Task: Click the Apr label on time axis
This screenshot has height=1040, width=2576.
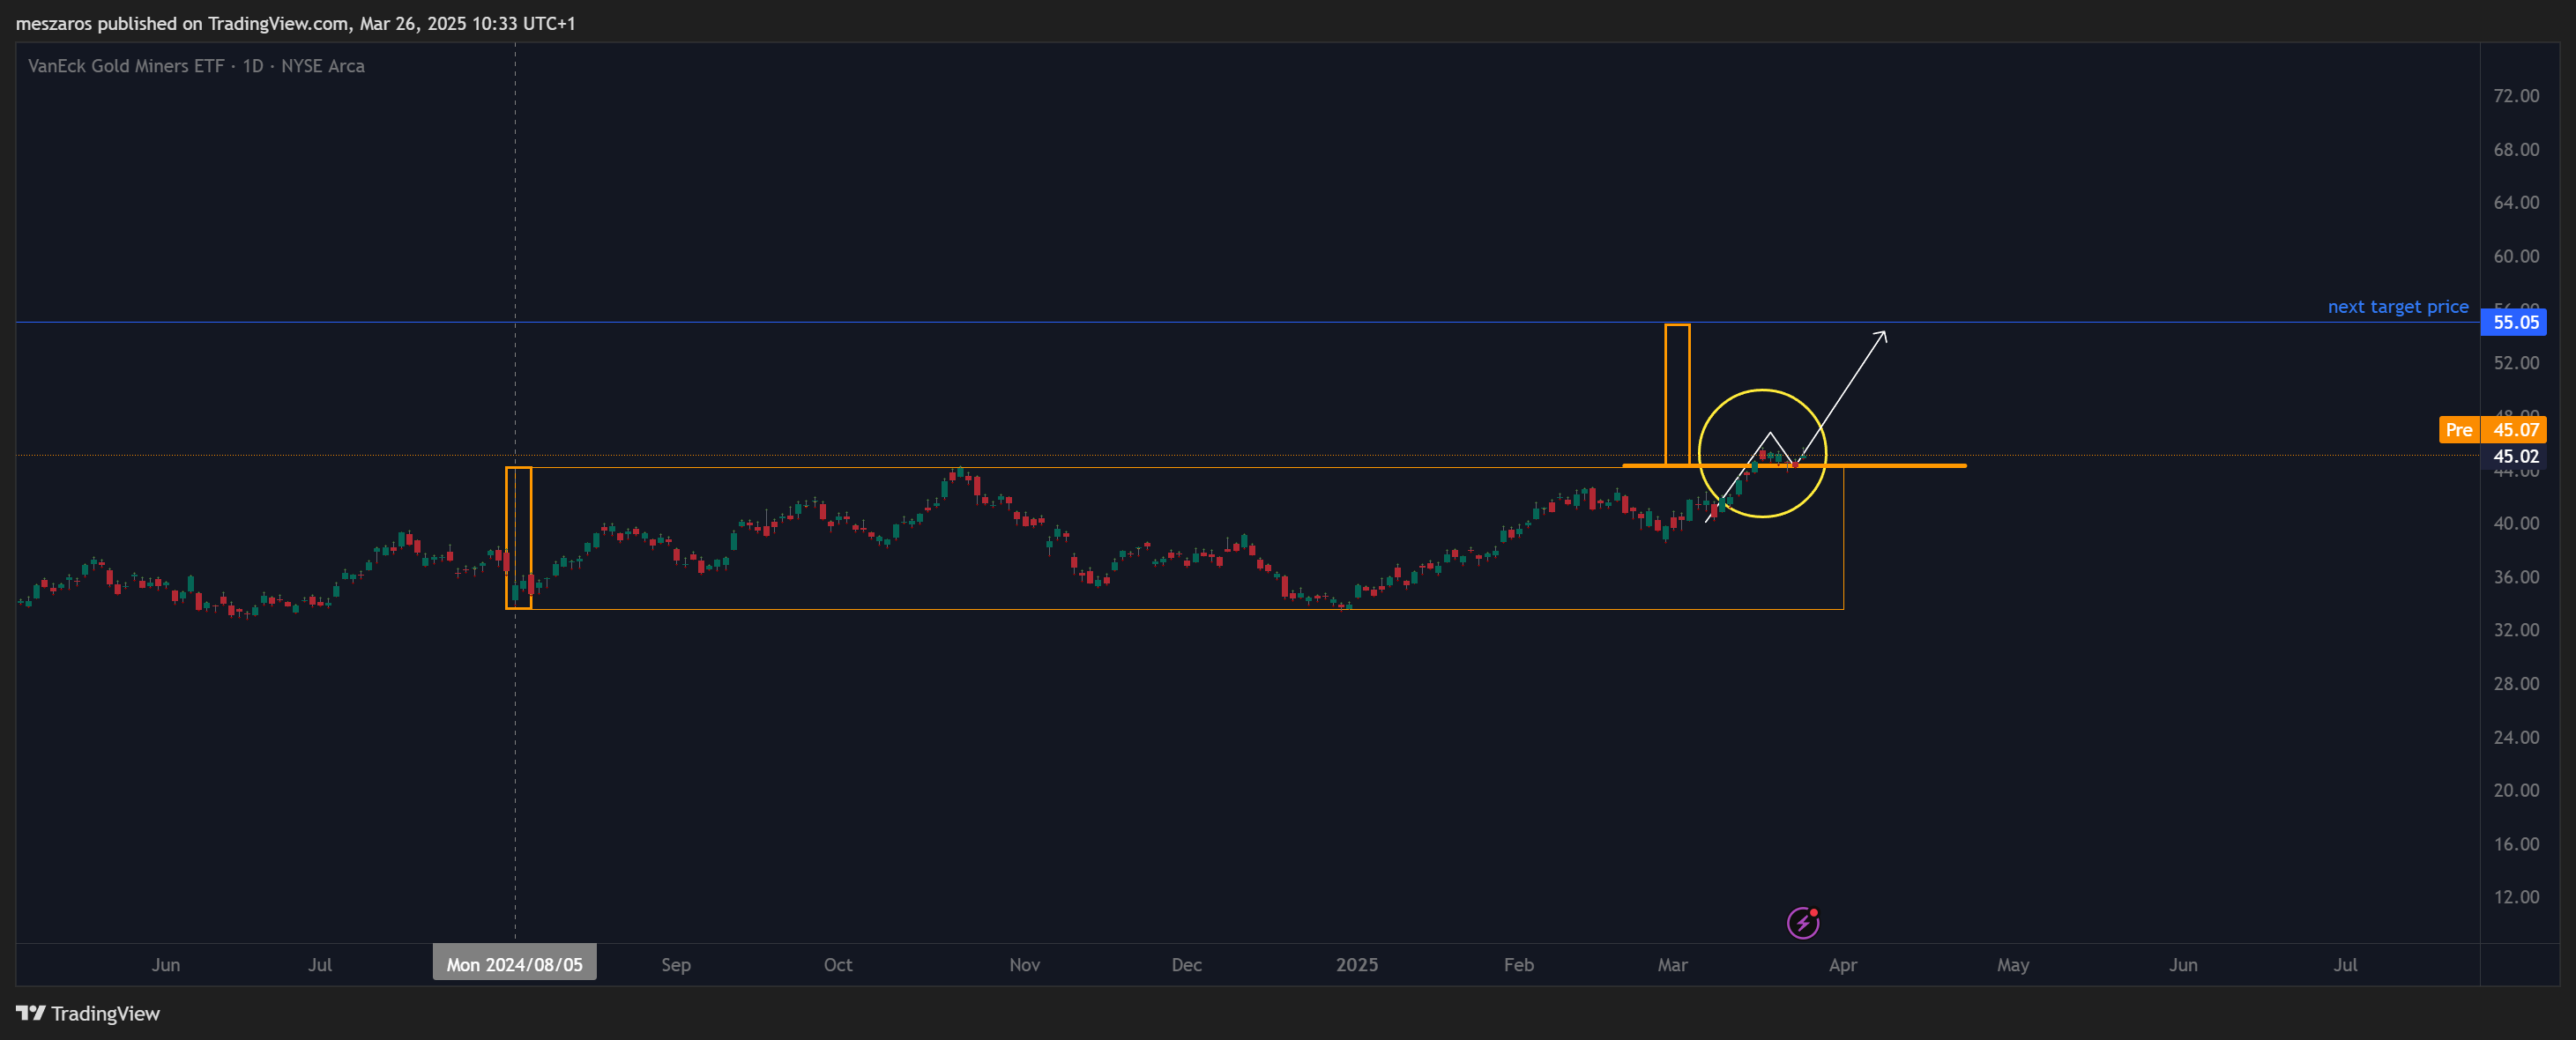Action: click(x=1842, y=964)
